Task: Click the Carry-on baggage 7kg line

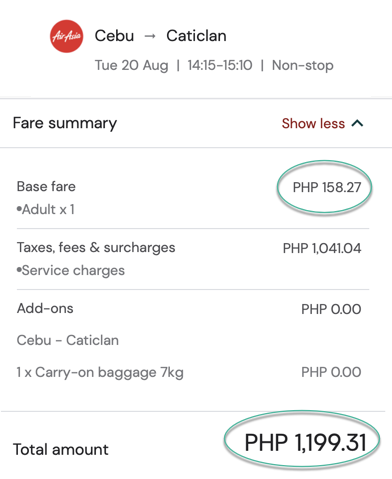Action: (100, 372)
